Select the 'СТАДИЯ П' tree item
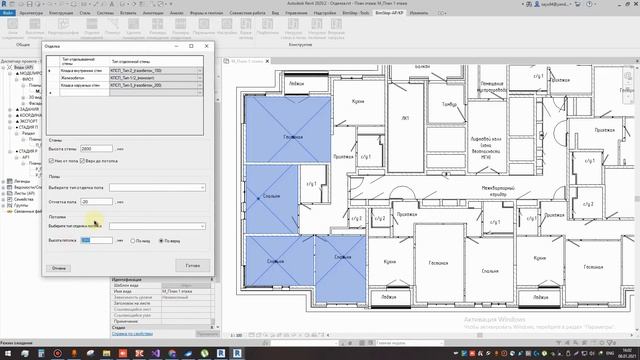640x360 pixels. click(x=28, y=127)
